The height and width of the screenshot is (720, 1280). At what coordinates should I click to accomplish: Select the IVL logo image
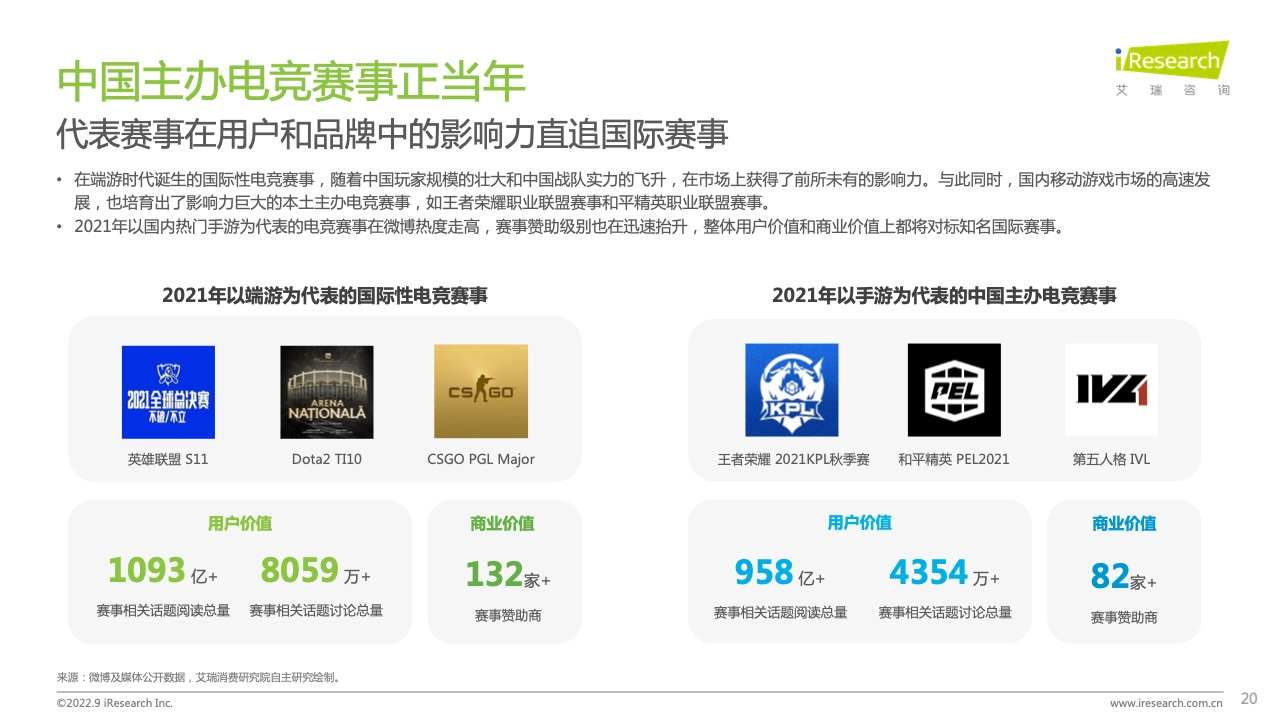[1111, 390]
